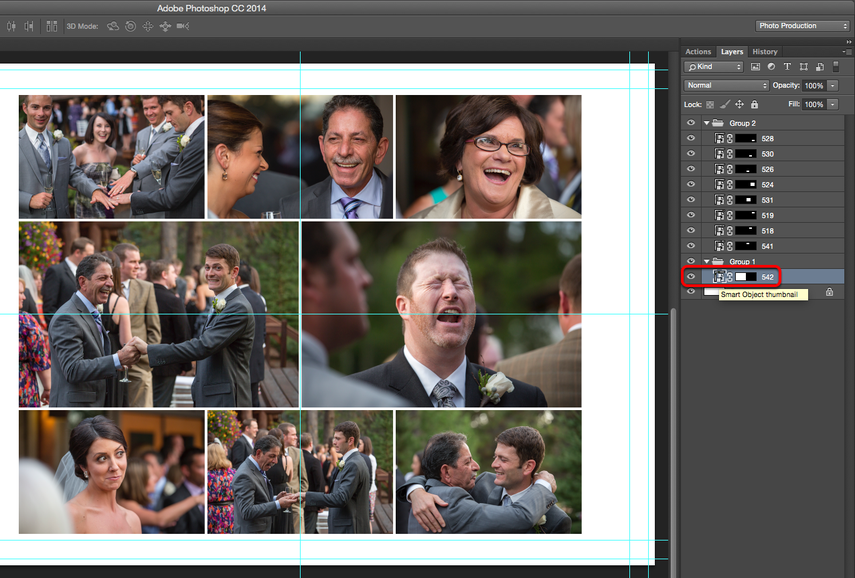Viewport: 855px width, 578px height.
Task: Switch to the History tab
Action: pos(765,52)
